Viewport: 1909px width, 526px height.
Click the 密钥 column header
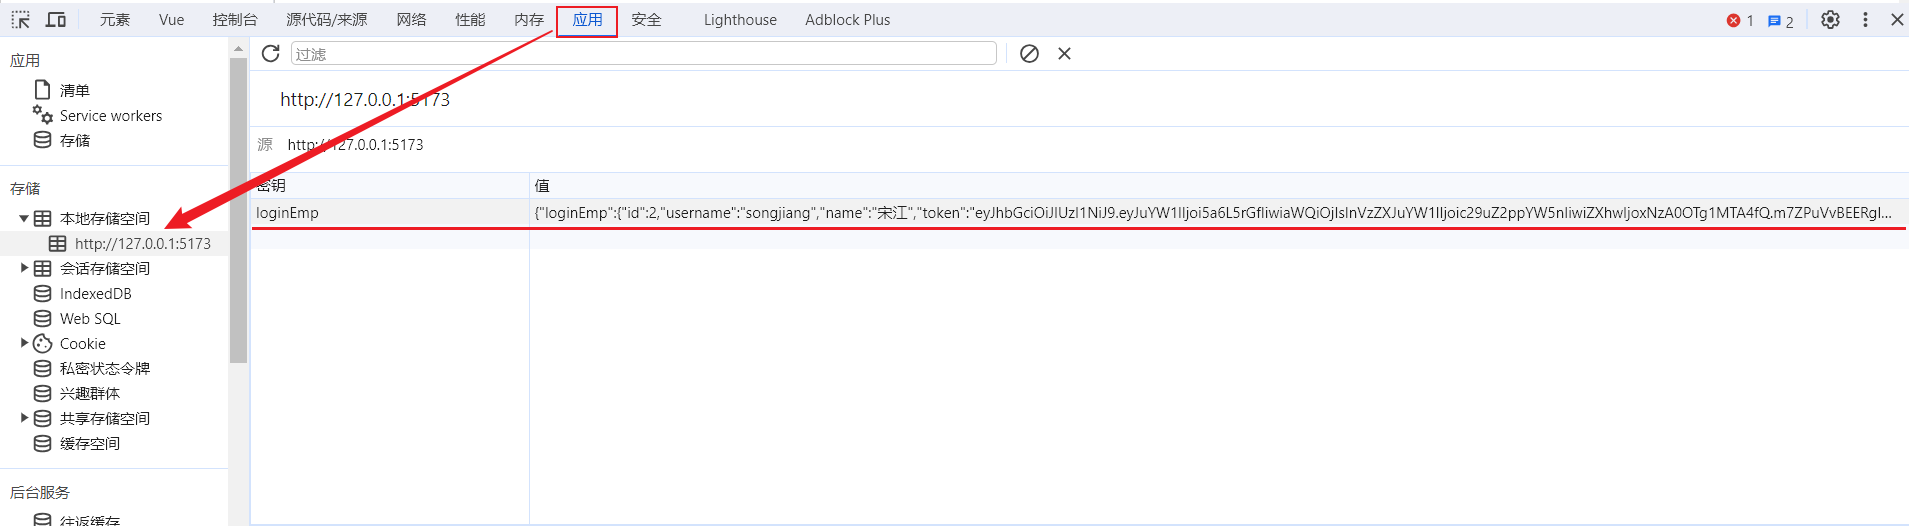pos(390,185)
